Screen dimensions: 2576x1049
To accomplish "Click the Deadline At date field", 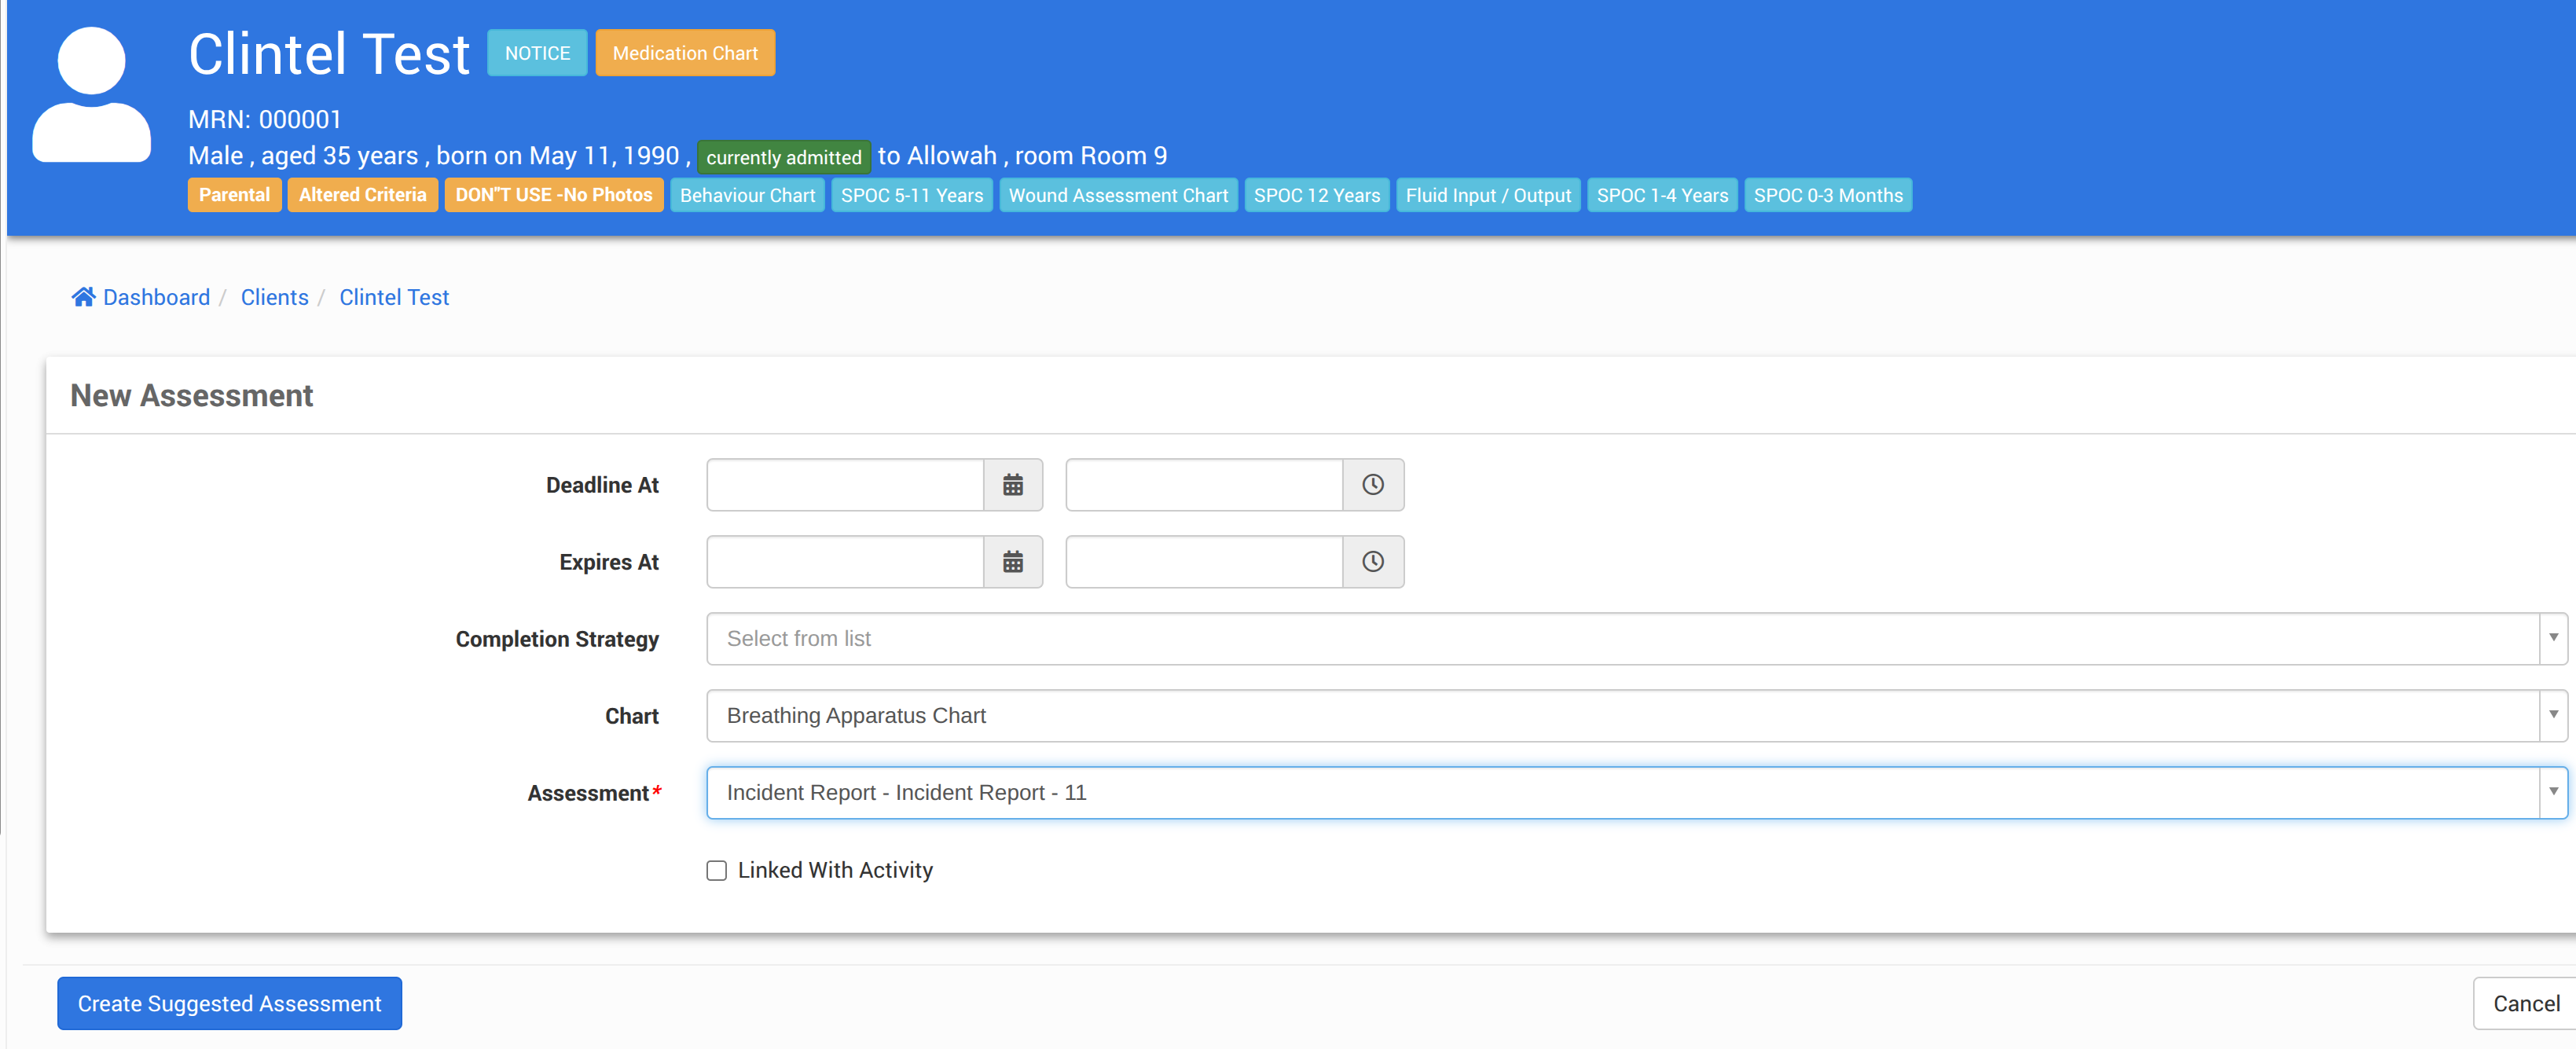I will pyautogui.click(x=844, y=485).
